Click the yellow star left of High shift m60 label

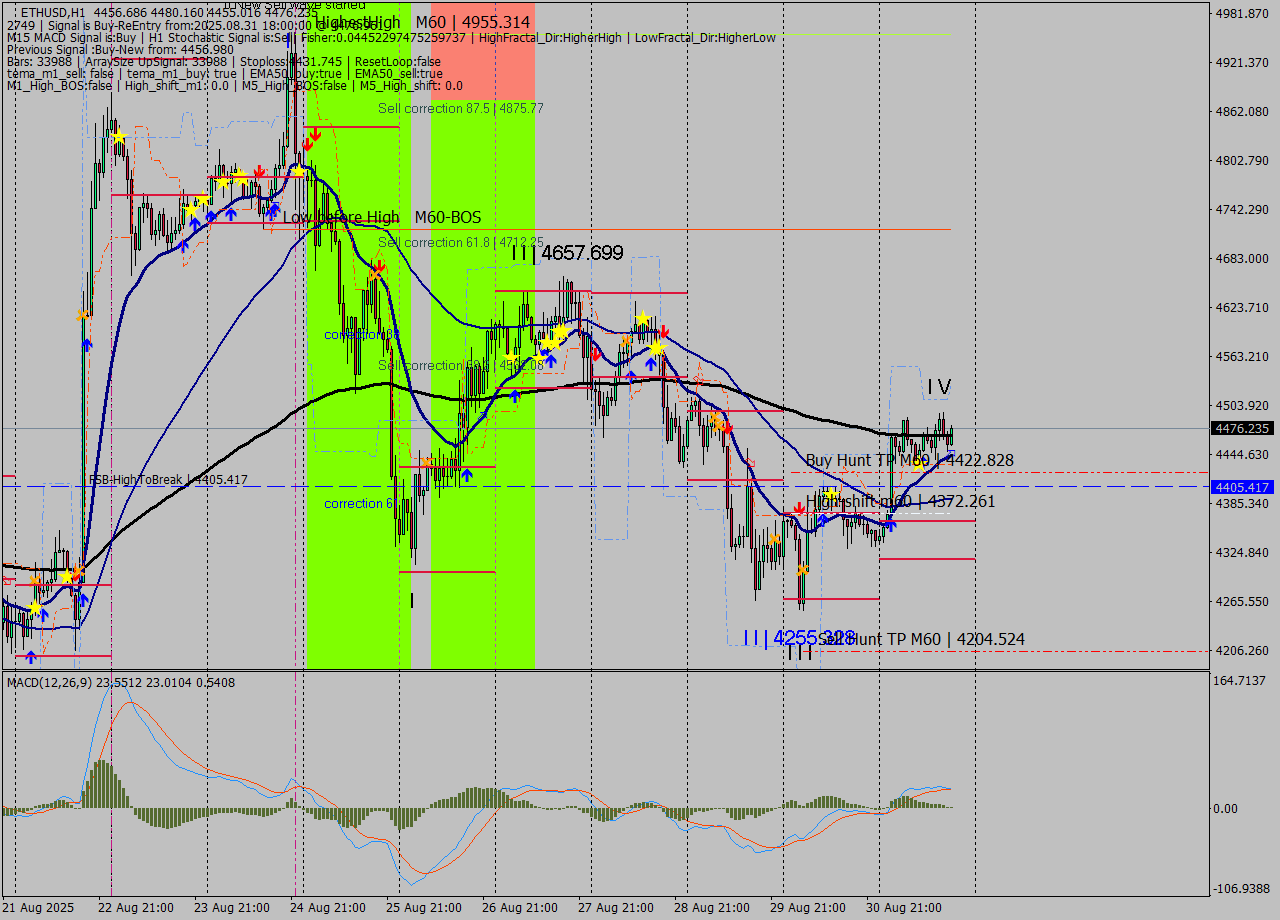tap(831, 496)
